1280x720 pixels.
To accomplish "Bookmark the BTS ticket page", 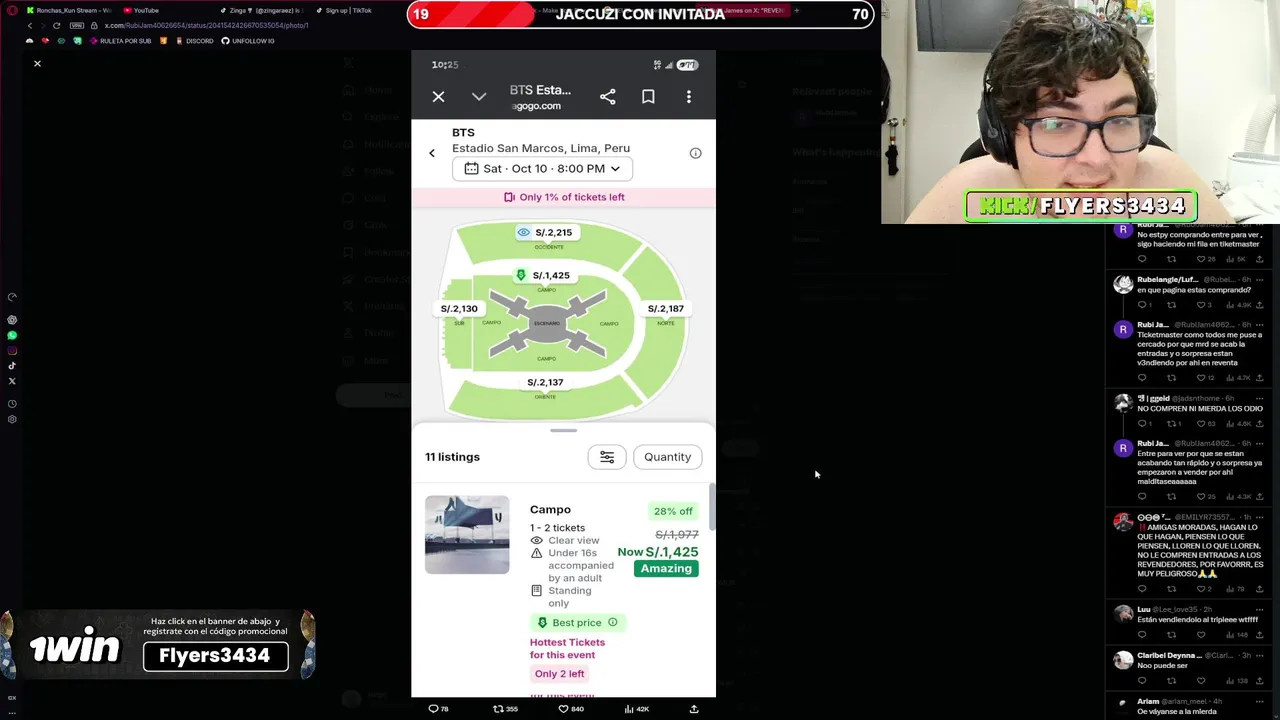I will click(x=648, y=97).
